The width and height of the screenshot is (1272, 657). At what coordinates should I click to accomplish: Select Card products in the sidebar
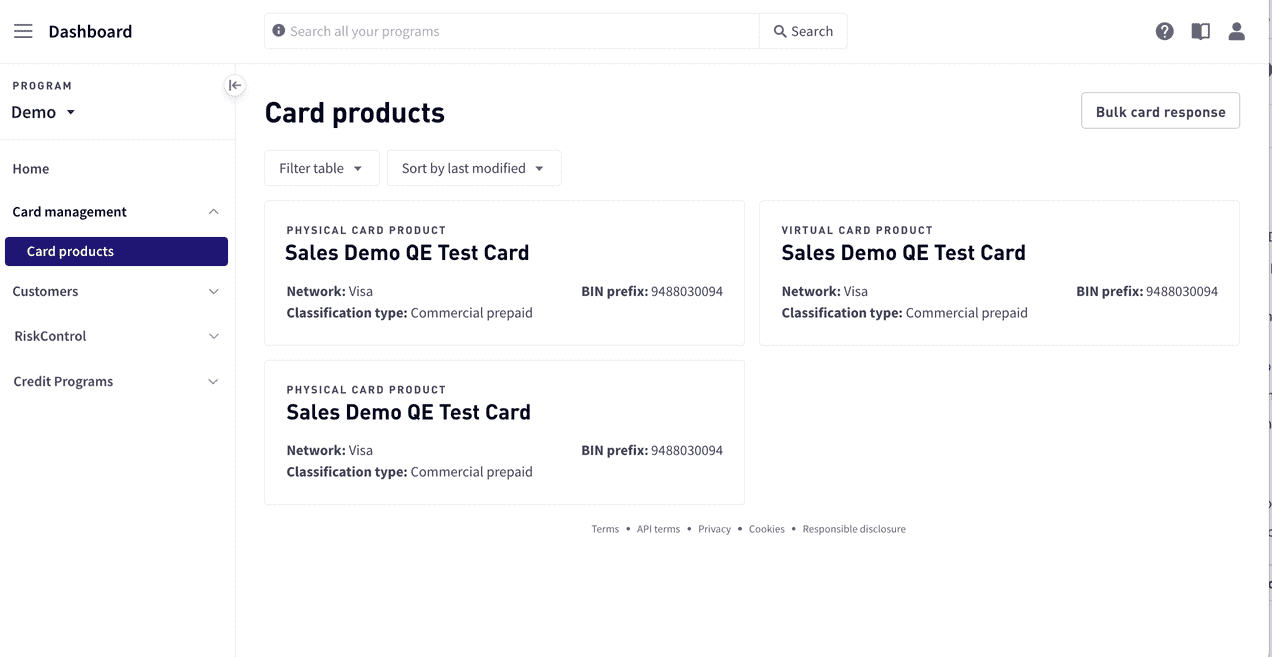coord(68,251)
